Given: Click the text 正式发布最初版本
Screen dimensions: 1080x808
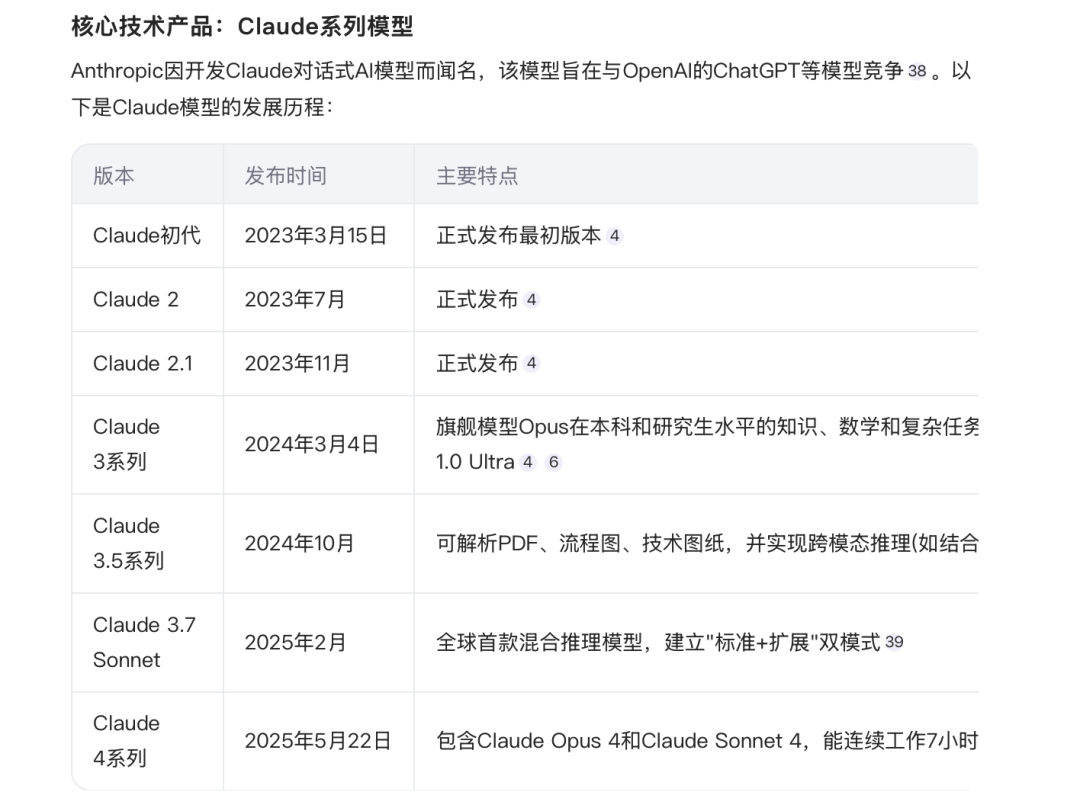Looking at the screenshot, I should coord(519,236).
